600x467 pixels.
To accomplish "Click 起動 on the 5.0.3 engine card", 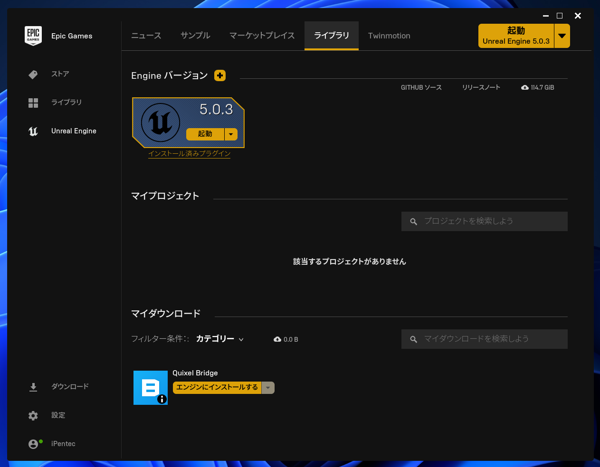I will [205, 134].
